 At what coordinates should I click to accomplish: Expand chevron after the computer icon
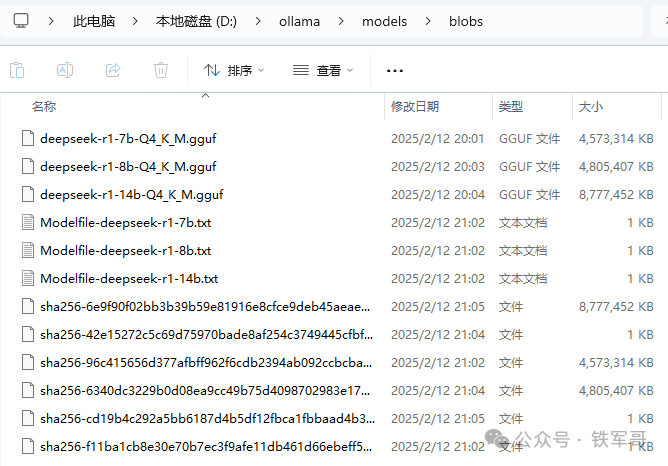point(51,21)
